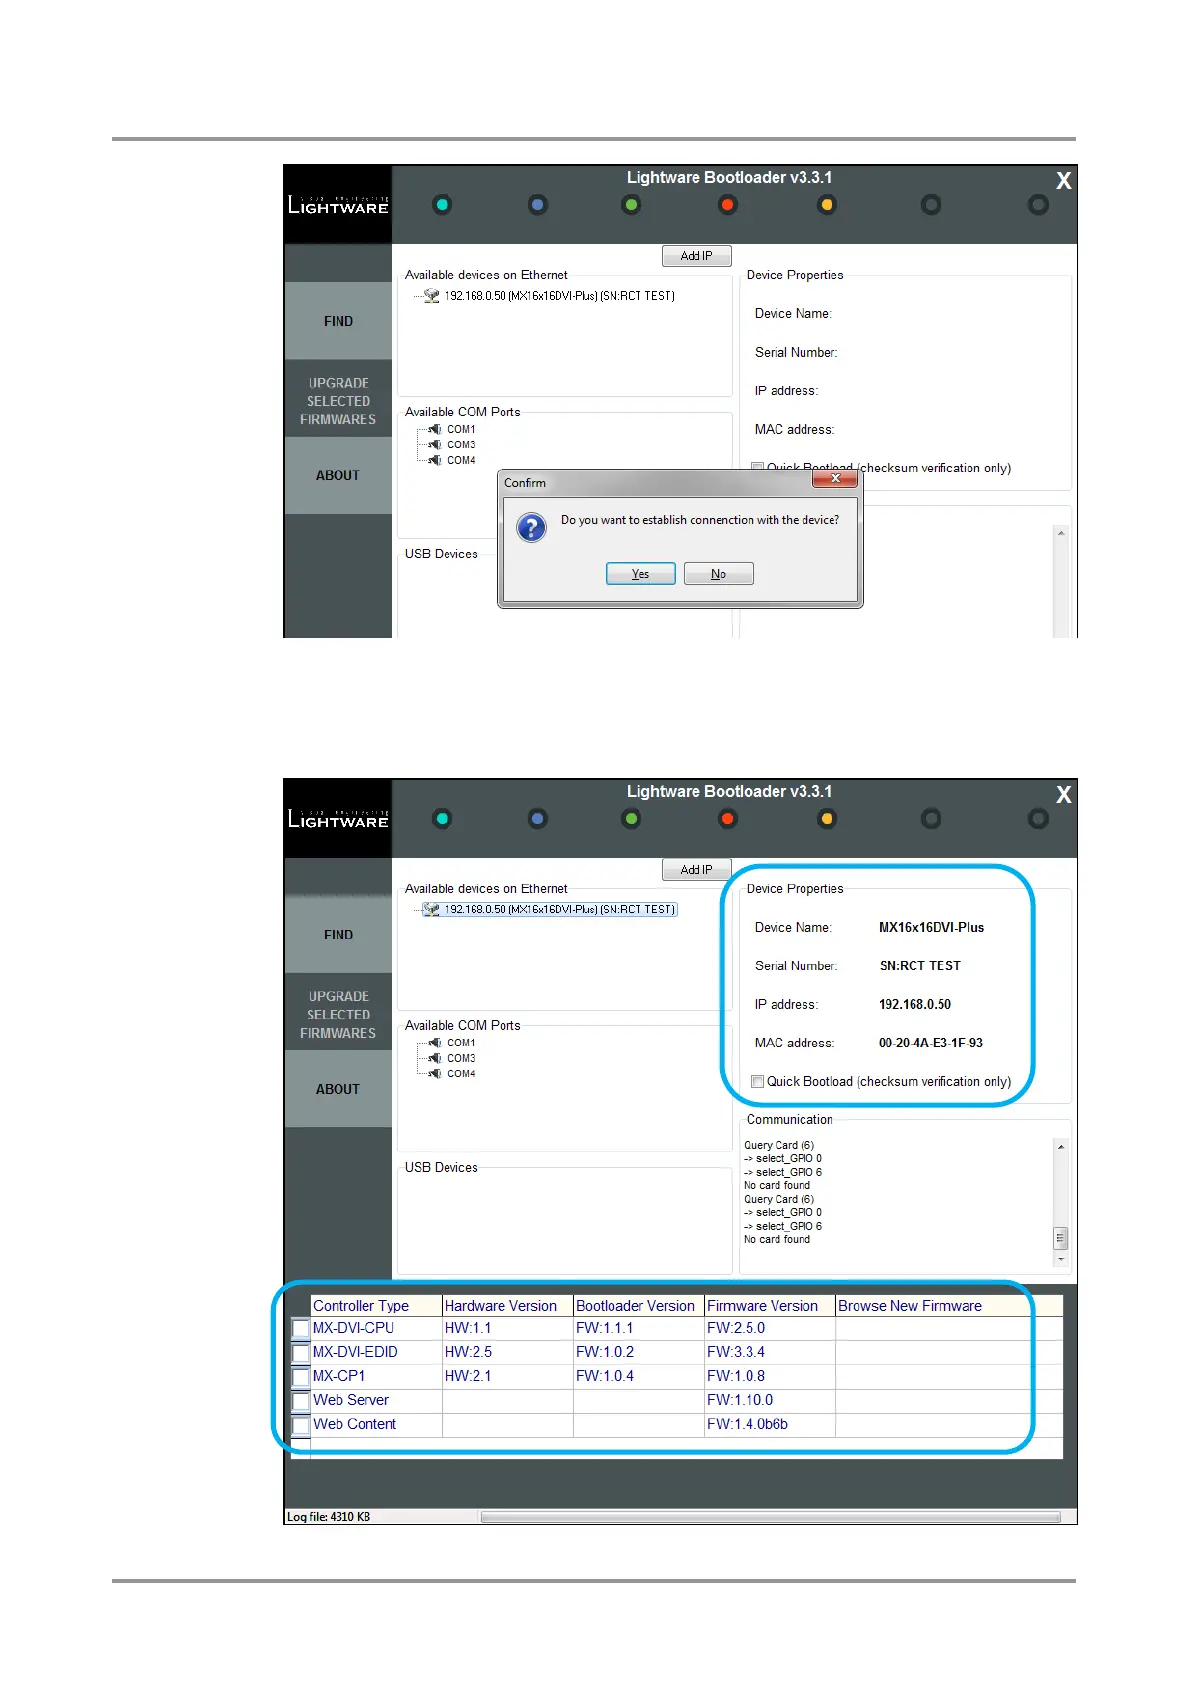Select COM1 in lower window COM ports
The width and height of the screenshot is (1191, 1684).
coord(461,1043)
